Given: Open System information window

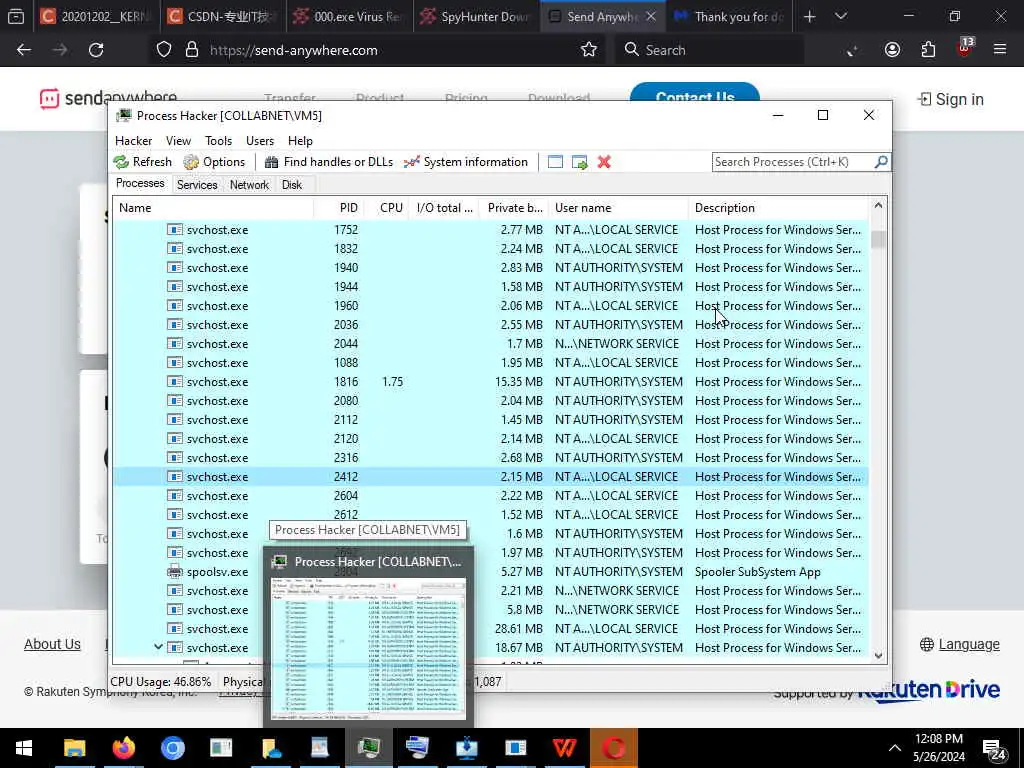Looking at the screenshot, I should point(466,162).
